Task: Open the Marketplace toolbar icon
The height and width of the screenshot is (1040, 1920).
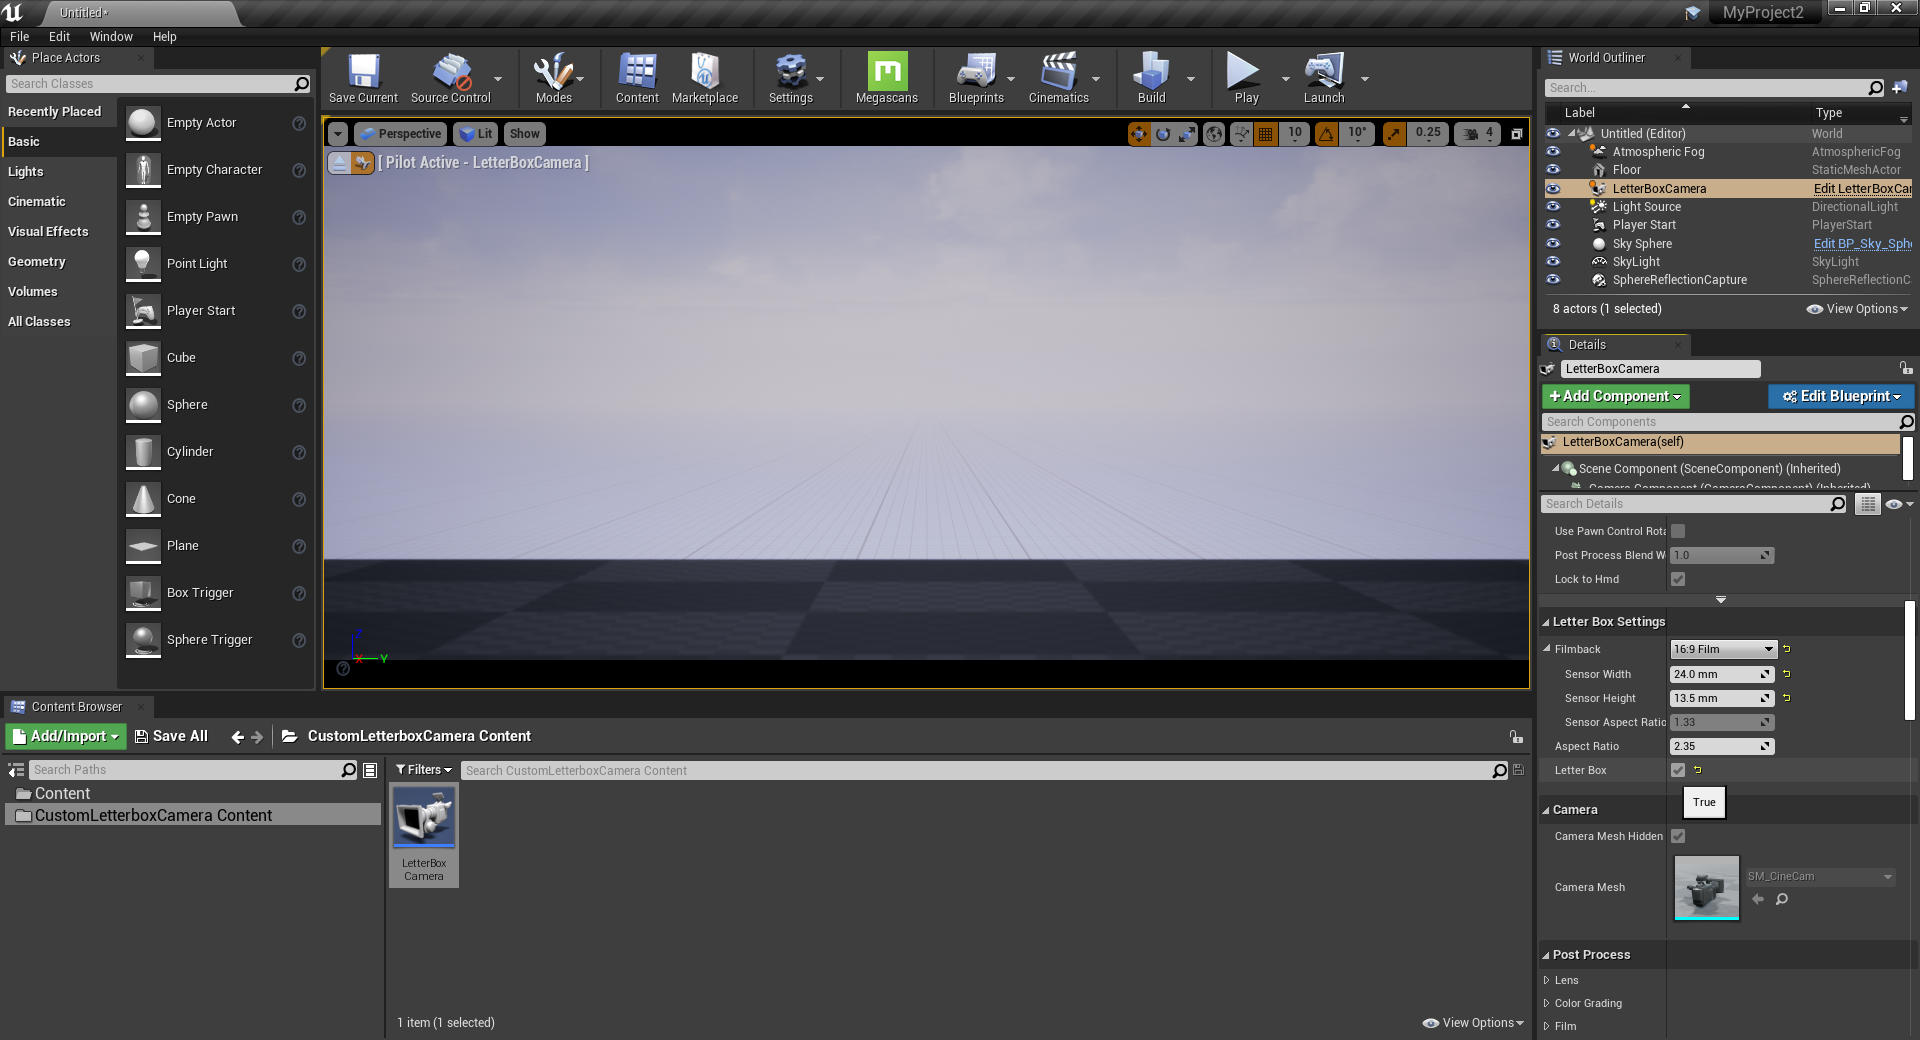Action: pyautogui.click(x=705, y=78)
